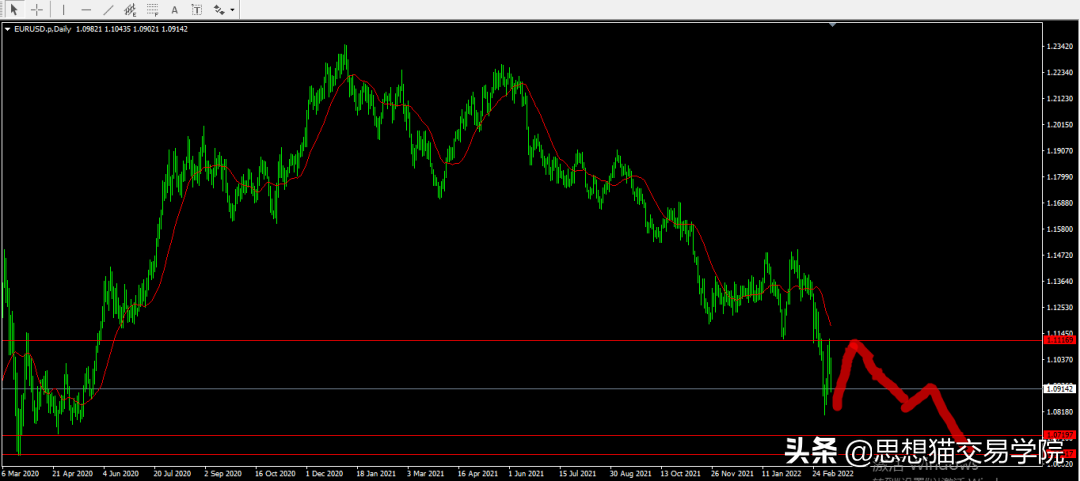The width and height of the screenshot is (1080, 481).
Task: Click the 1.17990 price axis label
Action: pos(1059,177)
